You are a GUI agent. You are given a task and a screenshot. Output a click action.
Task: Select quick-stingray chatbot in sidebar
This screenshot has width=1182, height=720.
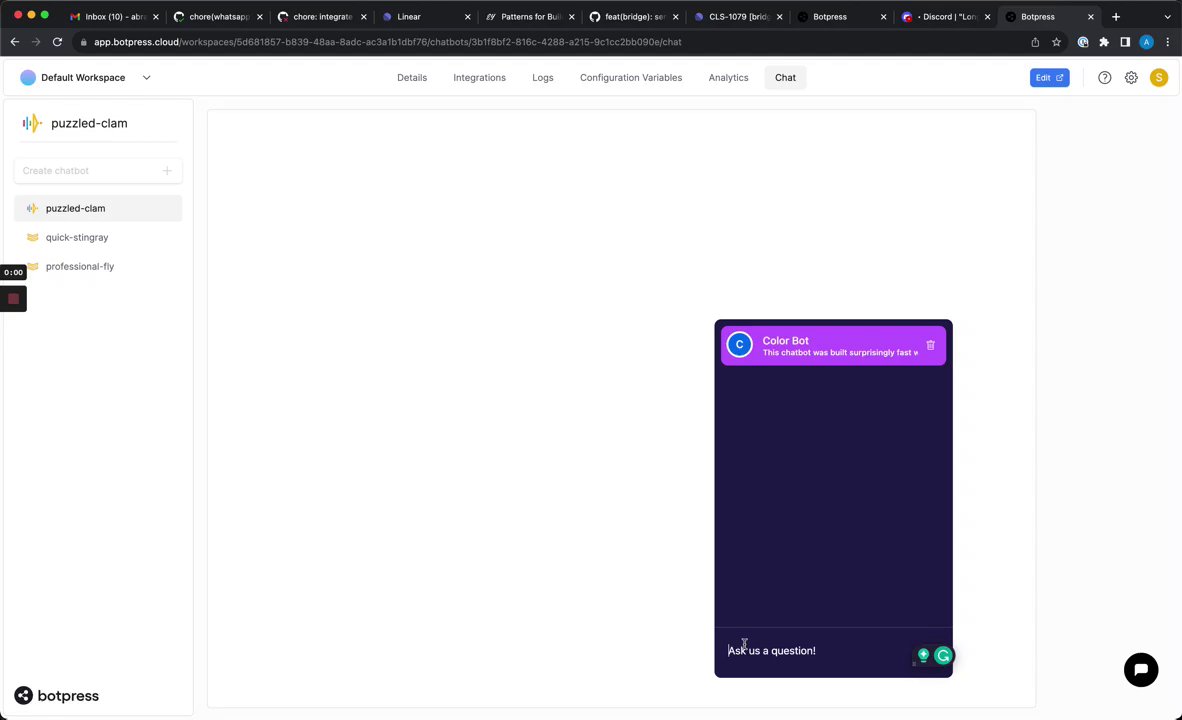(98, 237)
